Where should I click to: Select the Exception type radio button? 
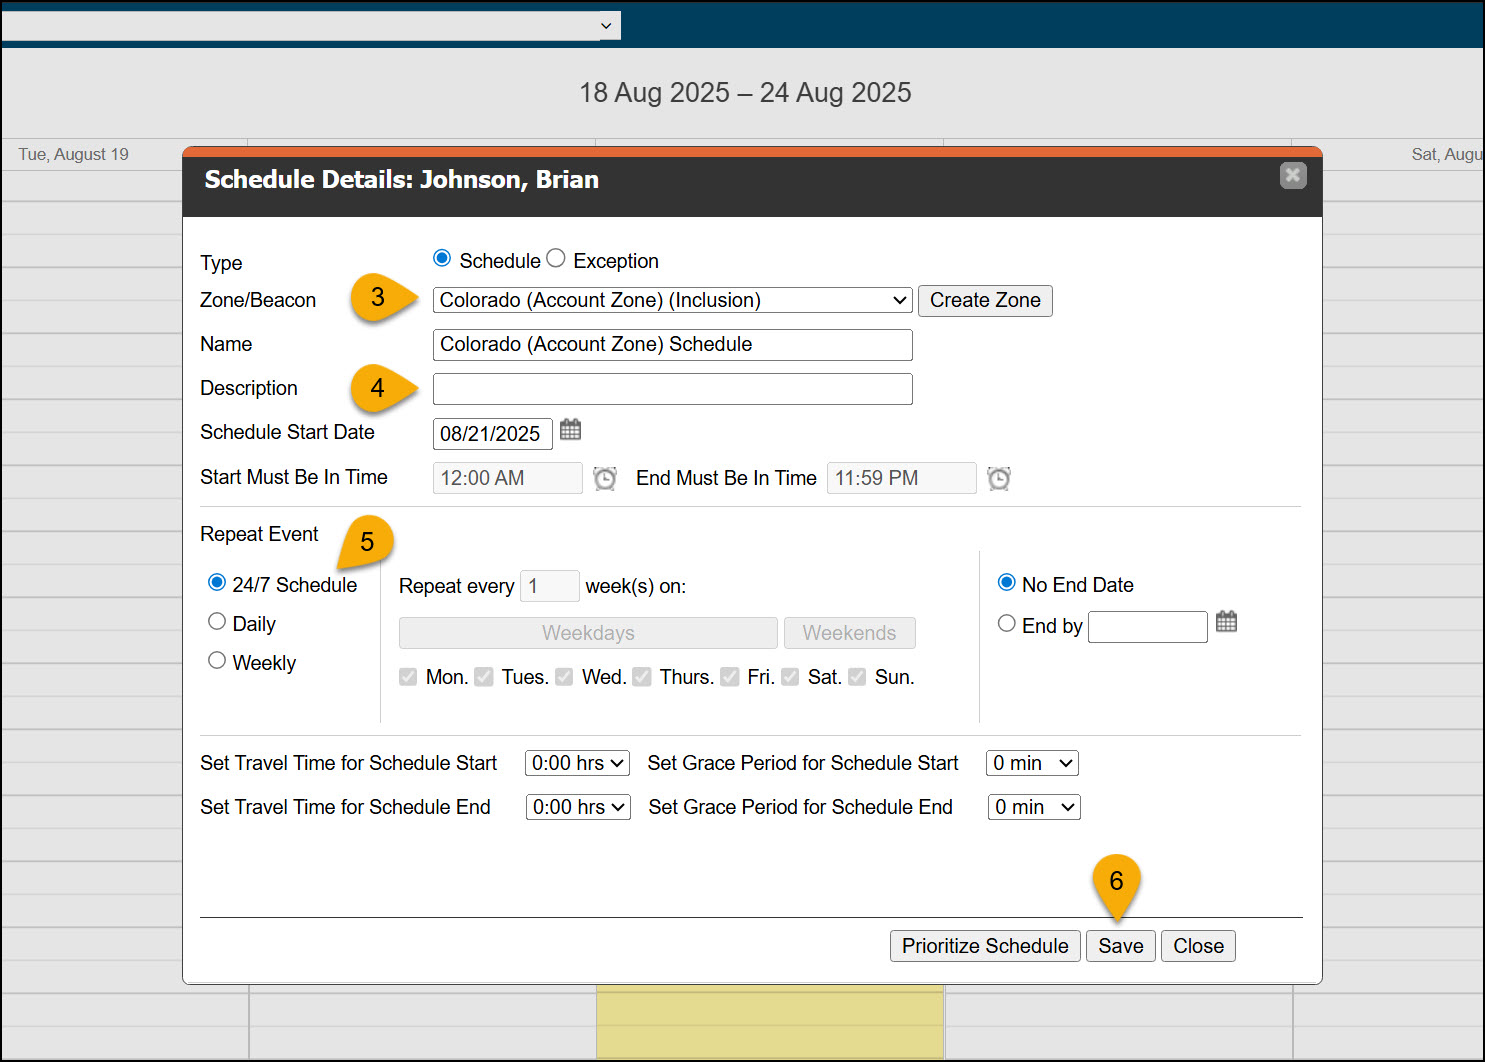pyautogui.click(x=556, y=259)
